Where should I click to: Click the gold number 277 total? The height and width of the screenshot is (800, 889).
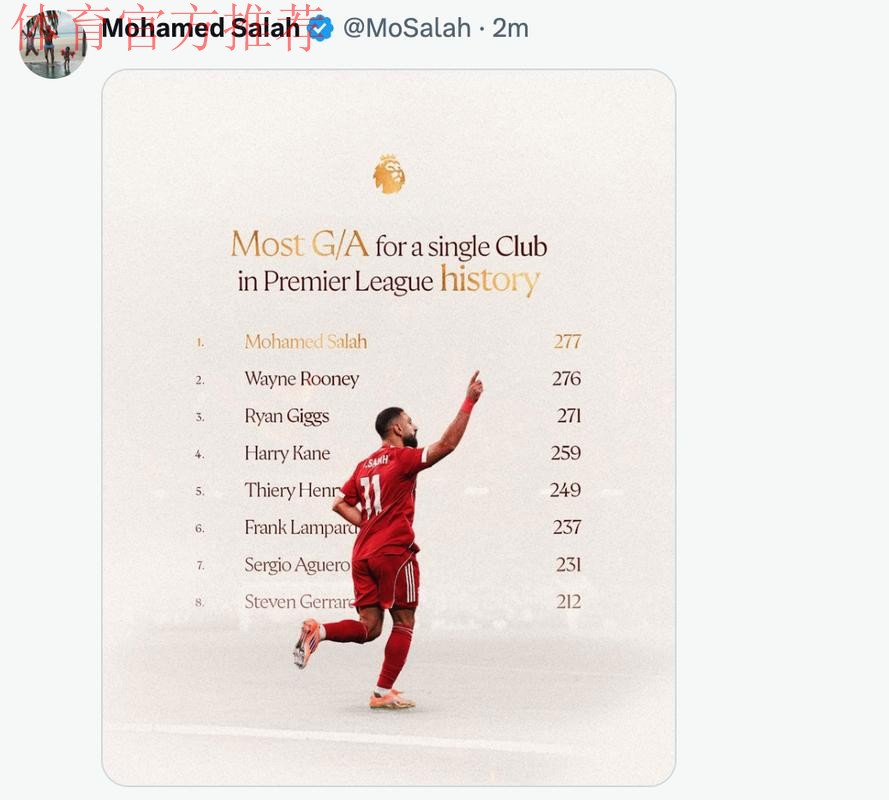coord(567,342)
